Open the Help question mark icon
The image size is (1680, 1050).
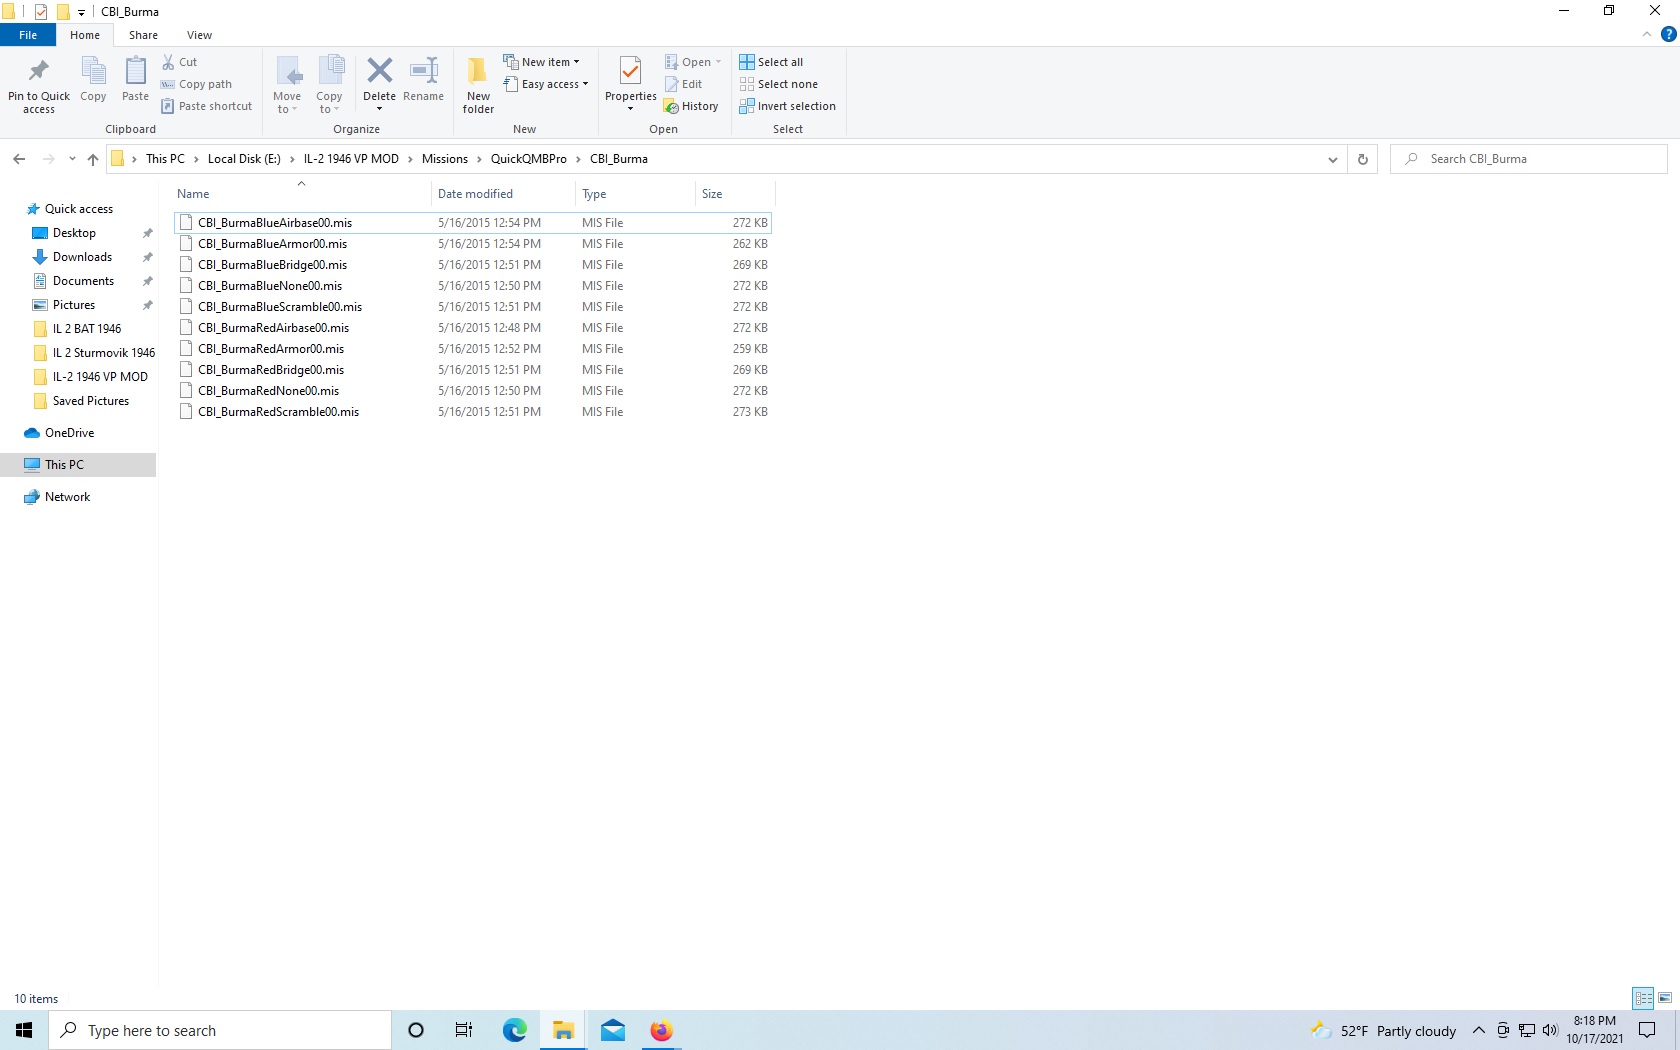(x=1668, y=35)
